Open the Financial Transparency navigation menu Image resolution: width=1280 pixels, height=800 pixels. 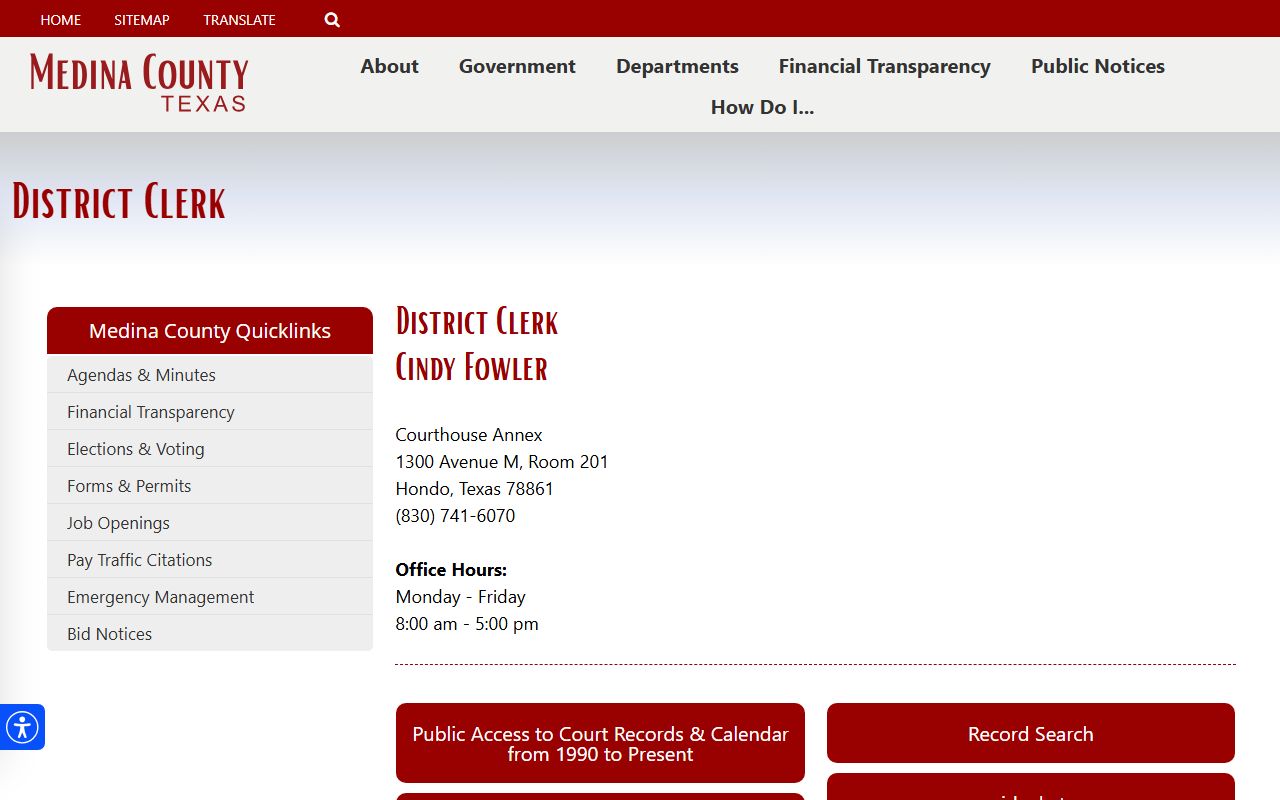(x=884, y=66)
